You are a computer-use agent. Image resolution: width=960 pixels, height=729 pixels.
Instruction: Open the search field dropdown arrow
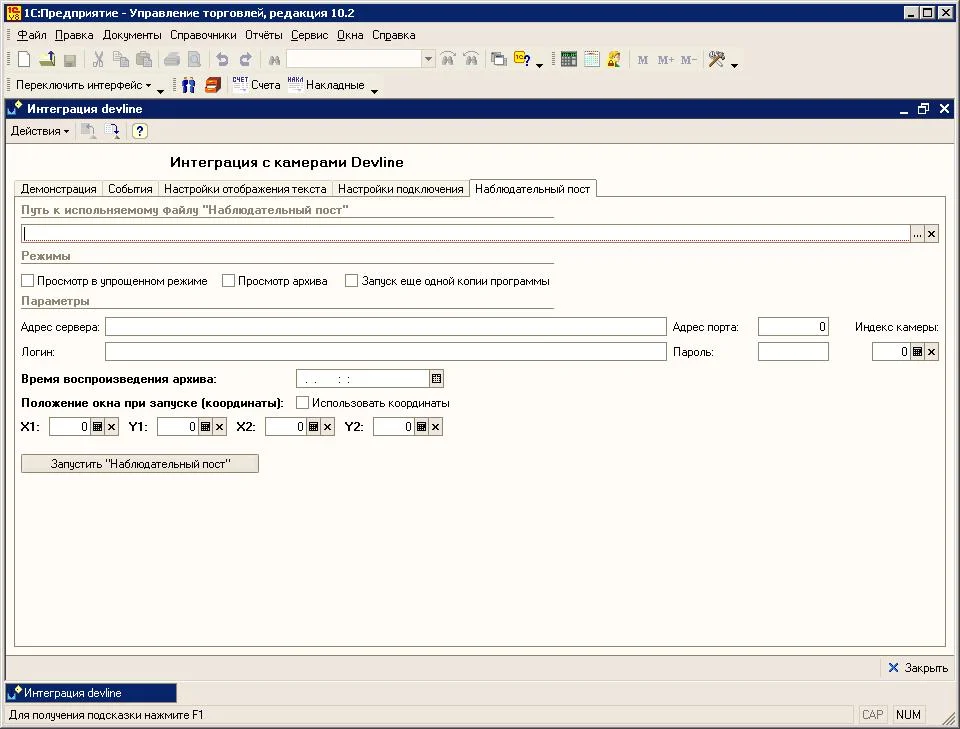point(429,59)
